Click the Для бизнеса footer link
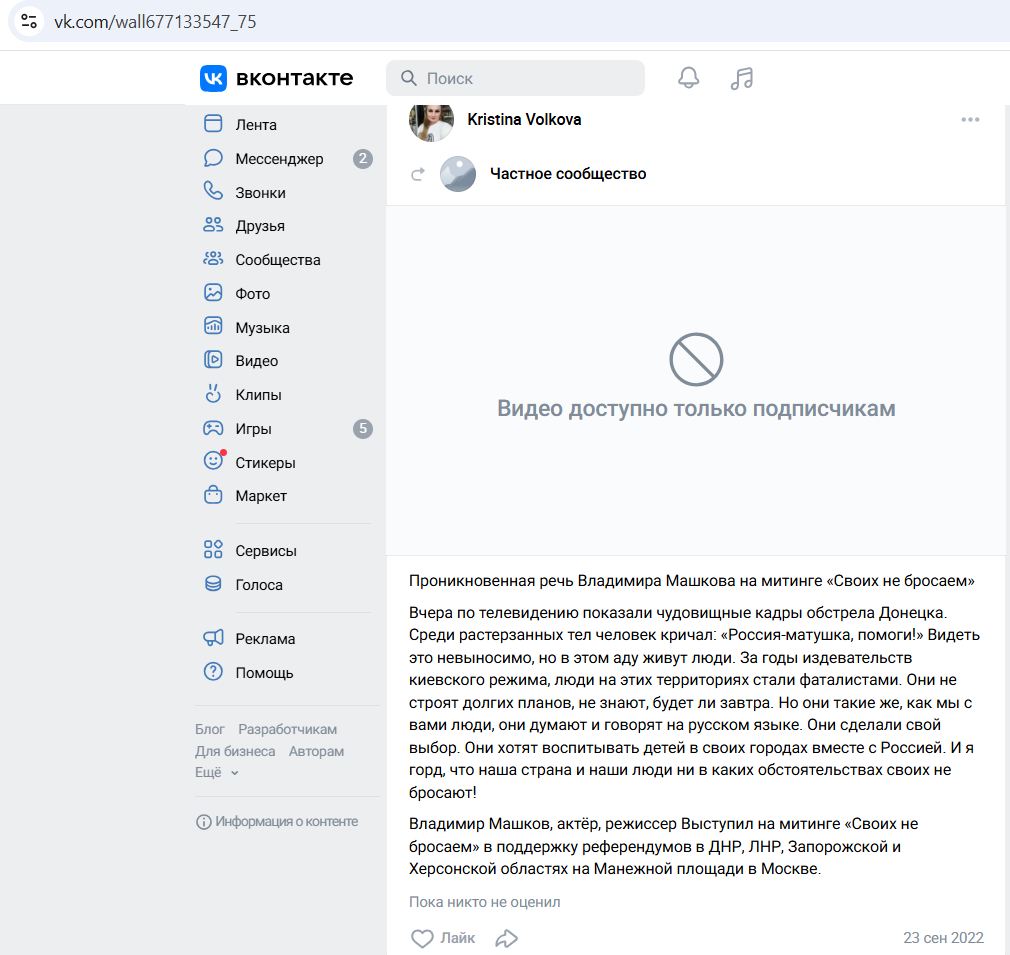Viewport: 1010px width, 955px height. coord(235,751)
